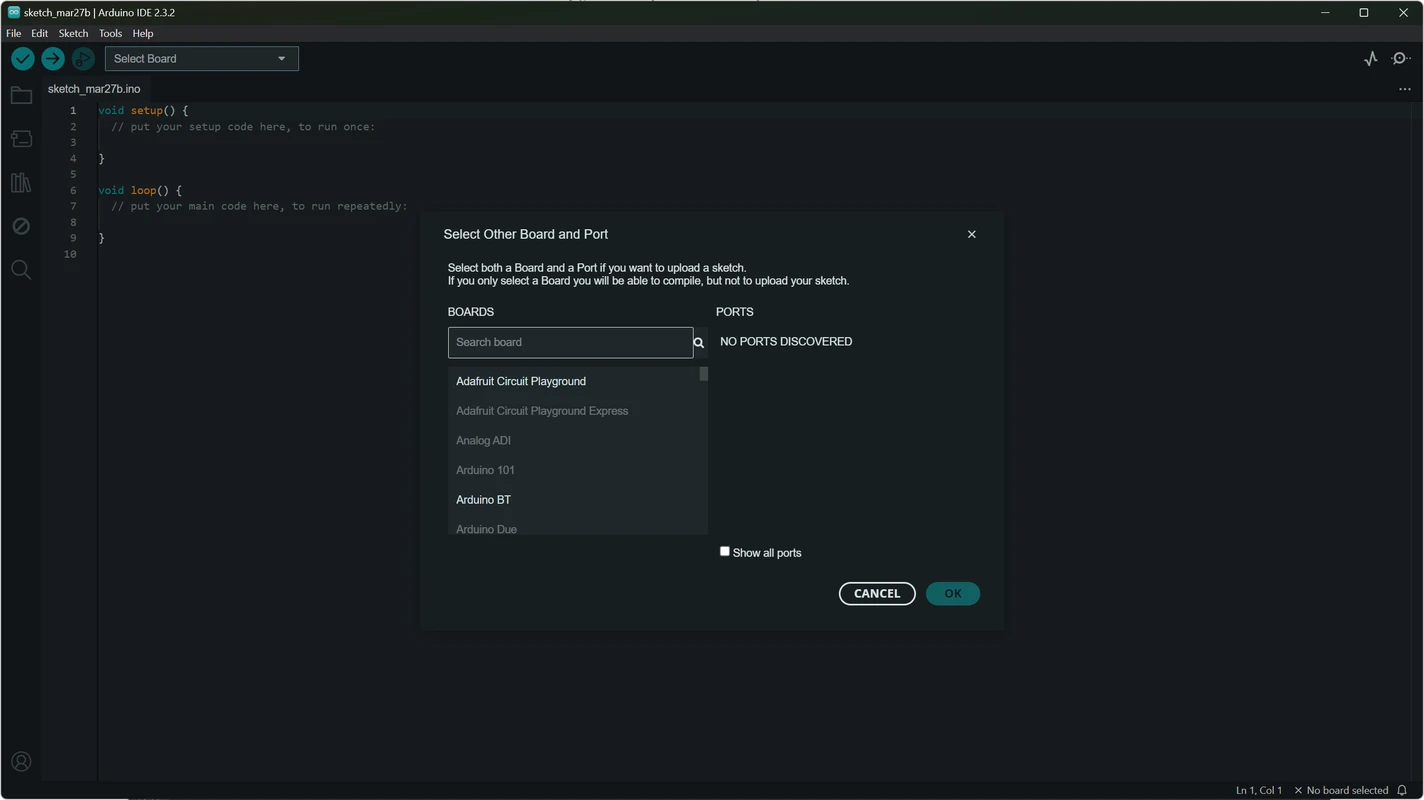Open the Search sidebar icon

21,270
